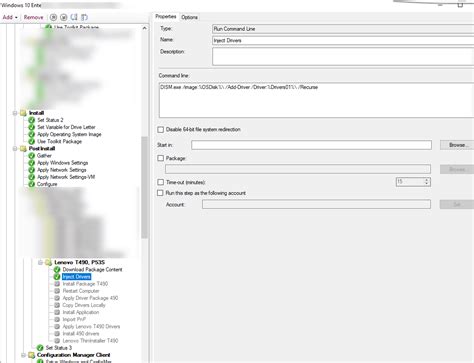Increase the time-out minutes spinner

pyautogui.click(x=427, y=180)
